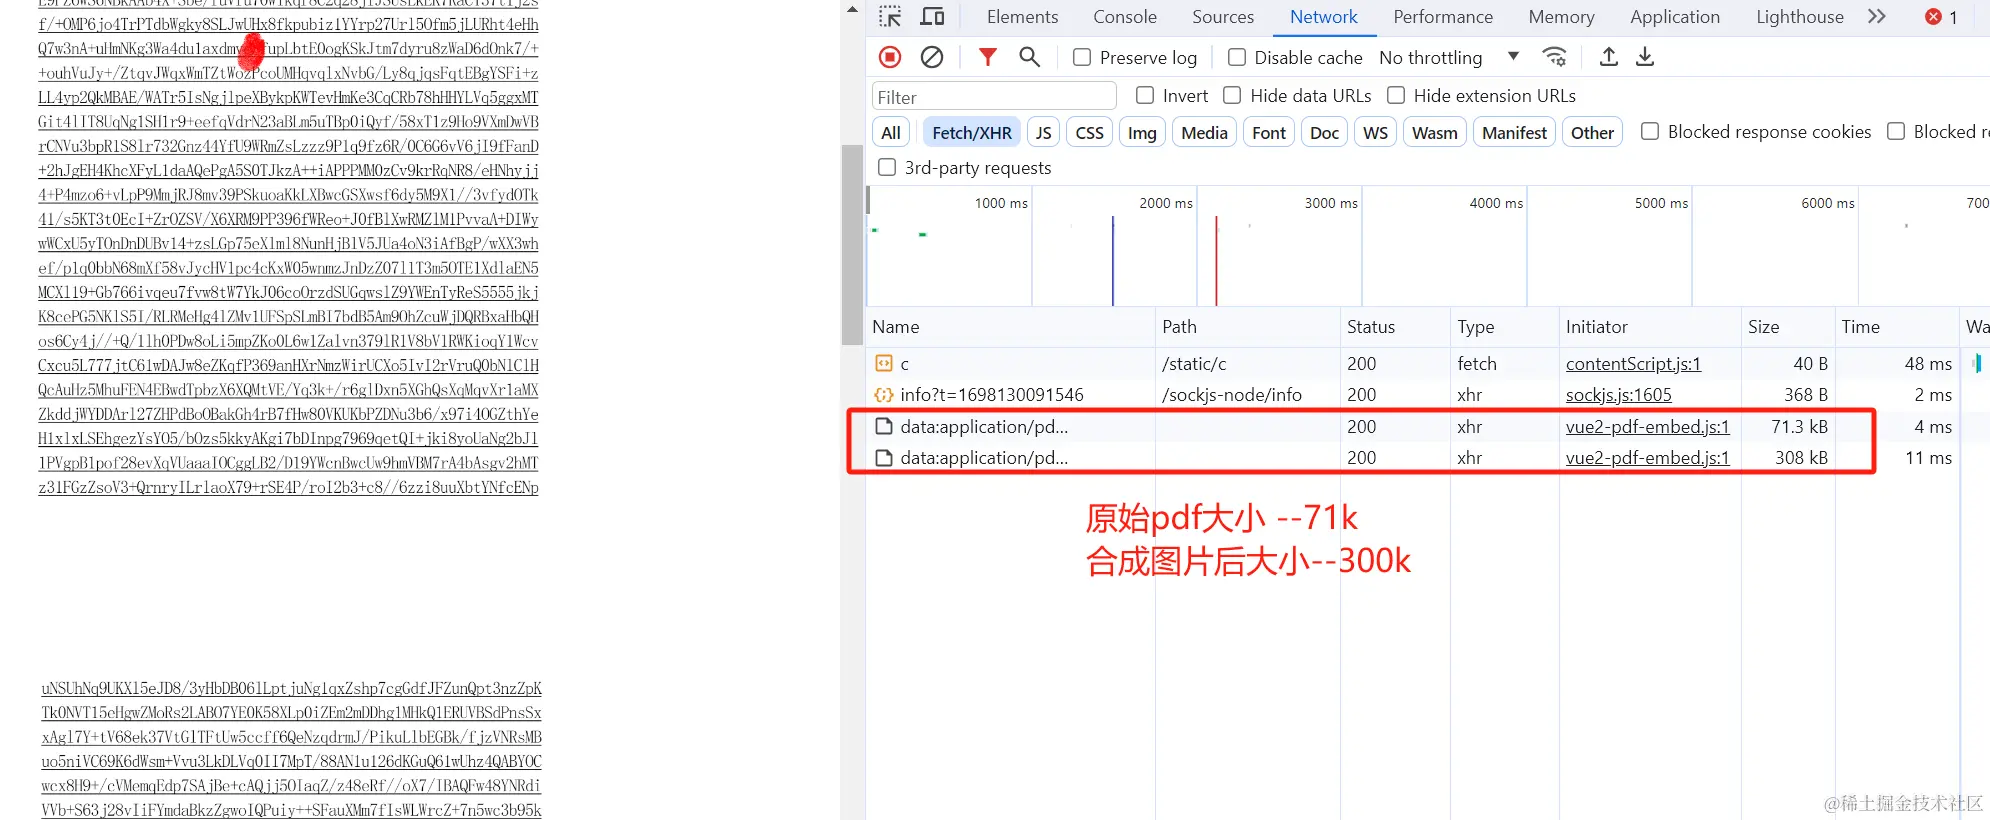Image resolution: width=1990 pixels, height=820 pixels.
Task: Filter requests by Wasm
Action: tap(1435, 132)
